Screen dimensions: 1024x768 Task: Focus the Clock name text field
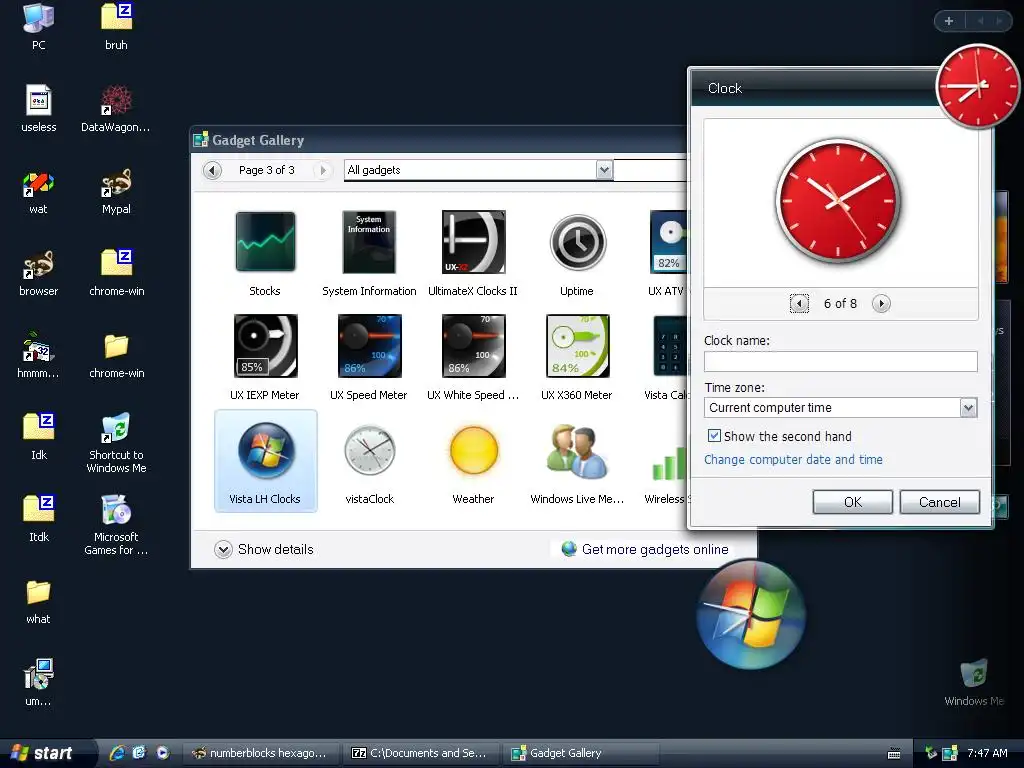pos(840,361)
